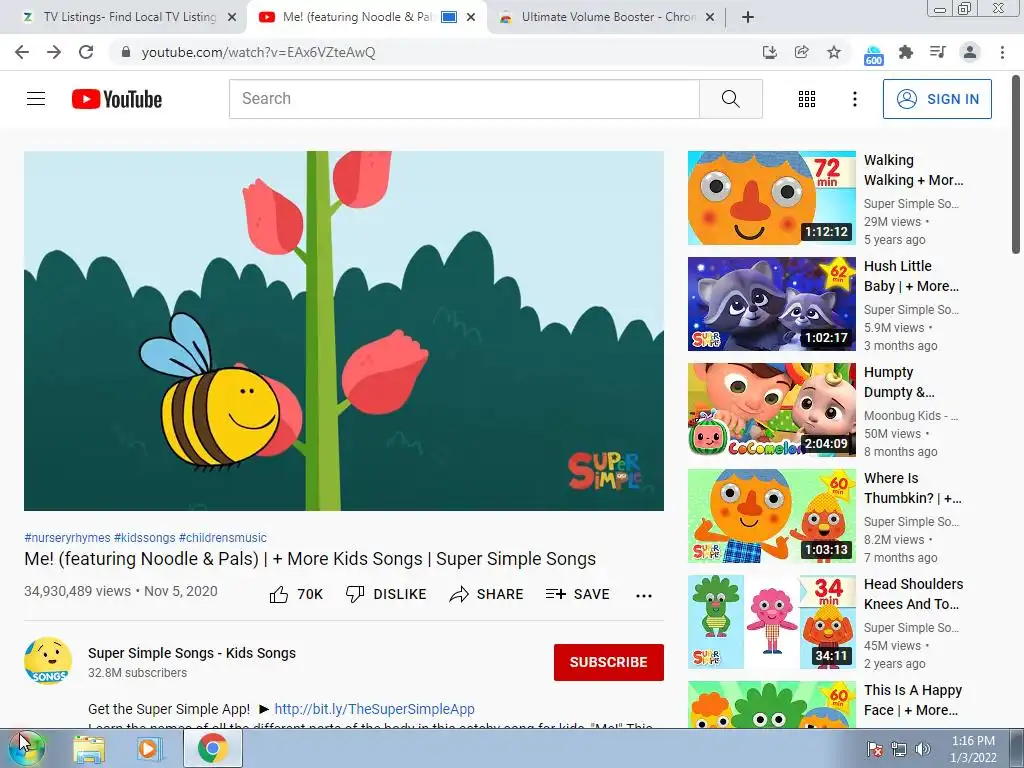The height and width of the screenshot is (768, 1024).
Task: Open the SHARE dialog
Action: click(x=487, y=594)
